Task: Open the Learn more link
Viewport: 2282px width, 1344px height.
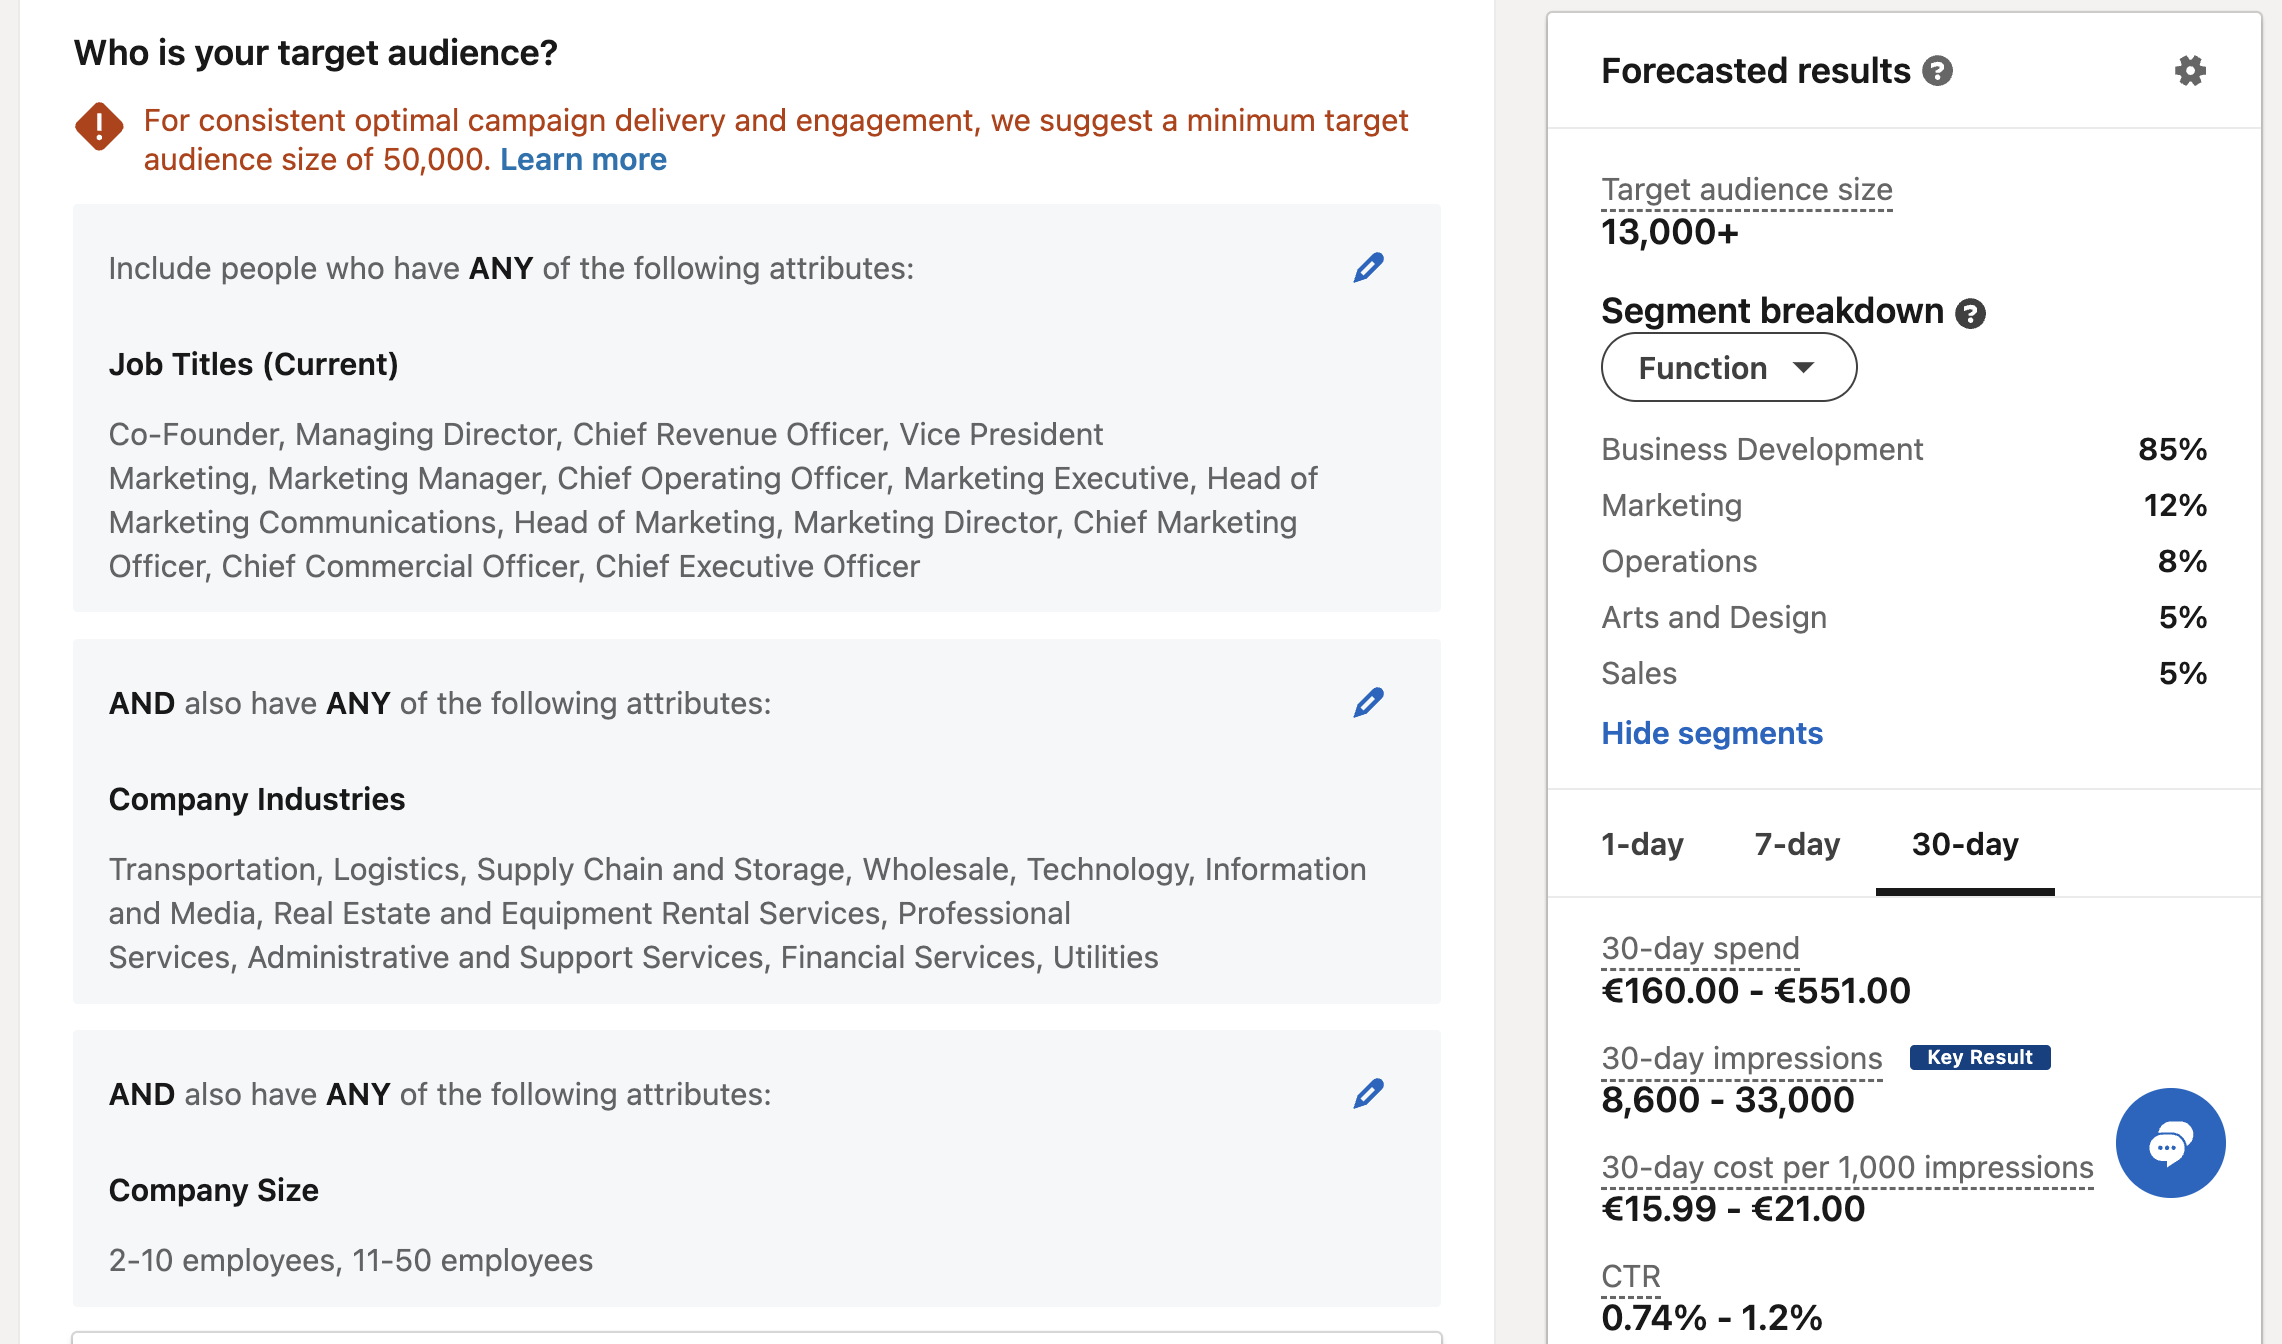Action: (x=583, y=158)
